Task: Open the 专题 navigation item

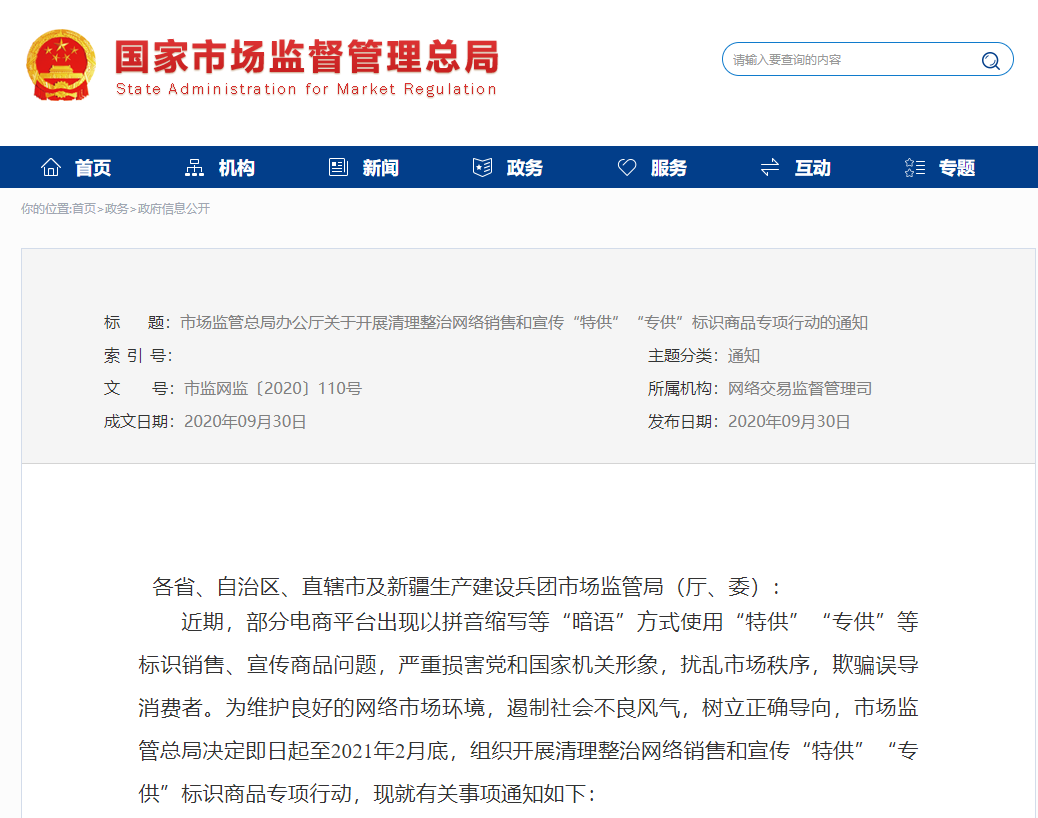Action: pos(957,168)
